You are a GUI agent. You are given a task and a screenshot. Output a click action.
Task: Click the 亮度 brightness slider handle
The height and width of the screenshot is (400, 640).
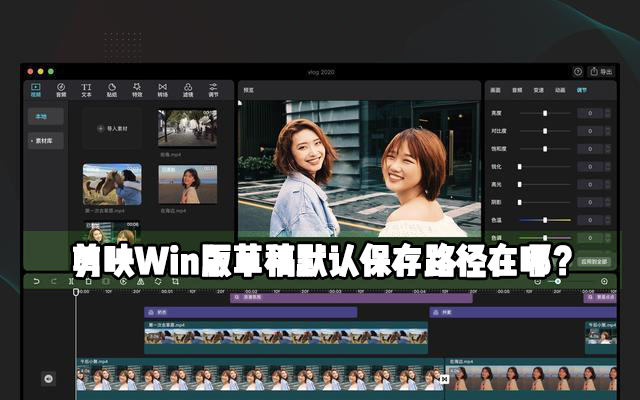(x=545, y=113)
